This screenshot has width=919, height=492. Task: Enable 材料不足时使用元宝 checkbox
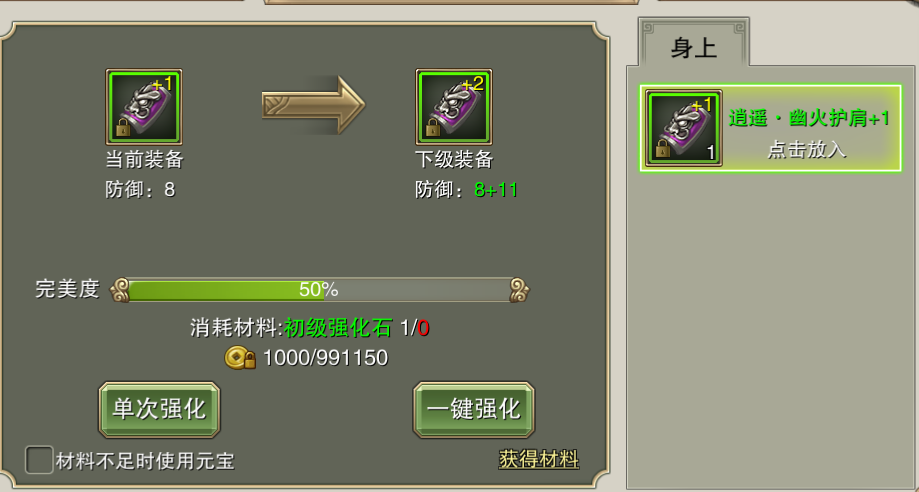pyautogui.click(x=39, y=460)
